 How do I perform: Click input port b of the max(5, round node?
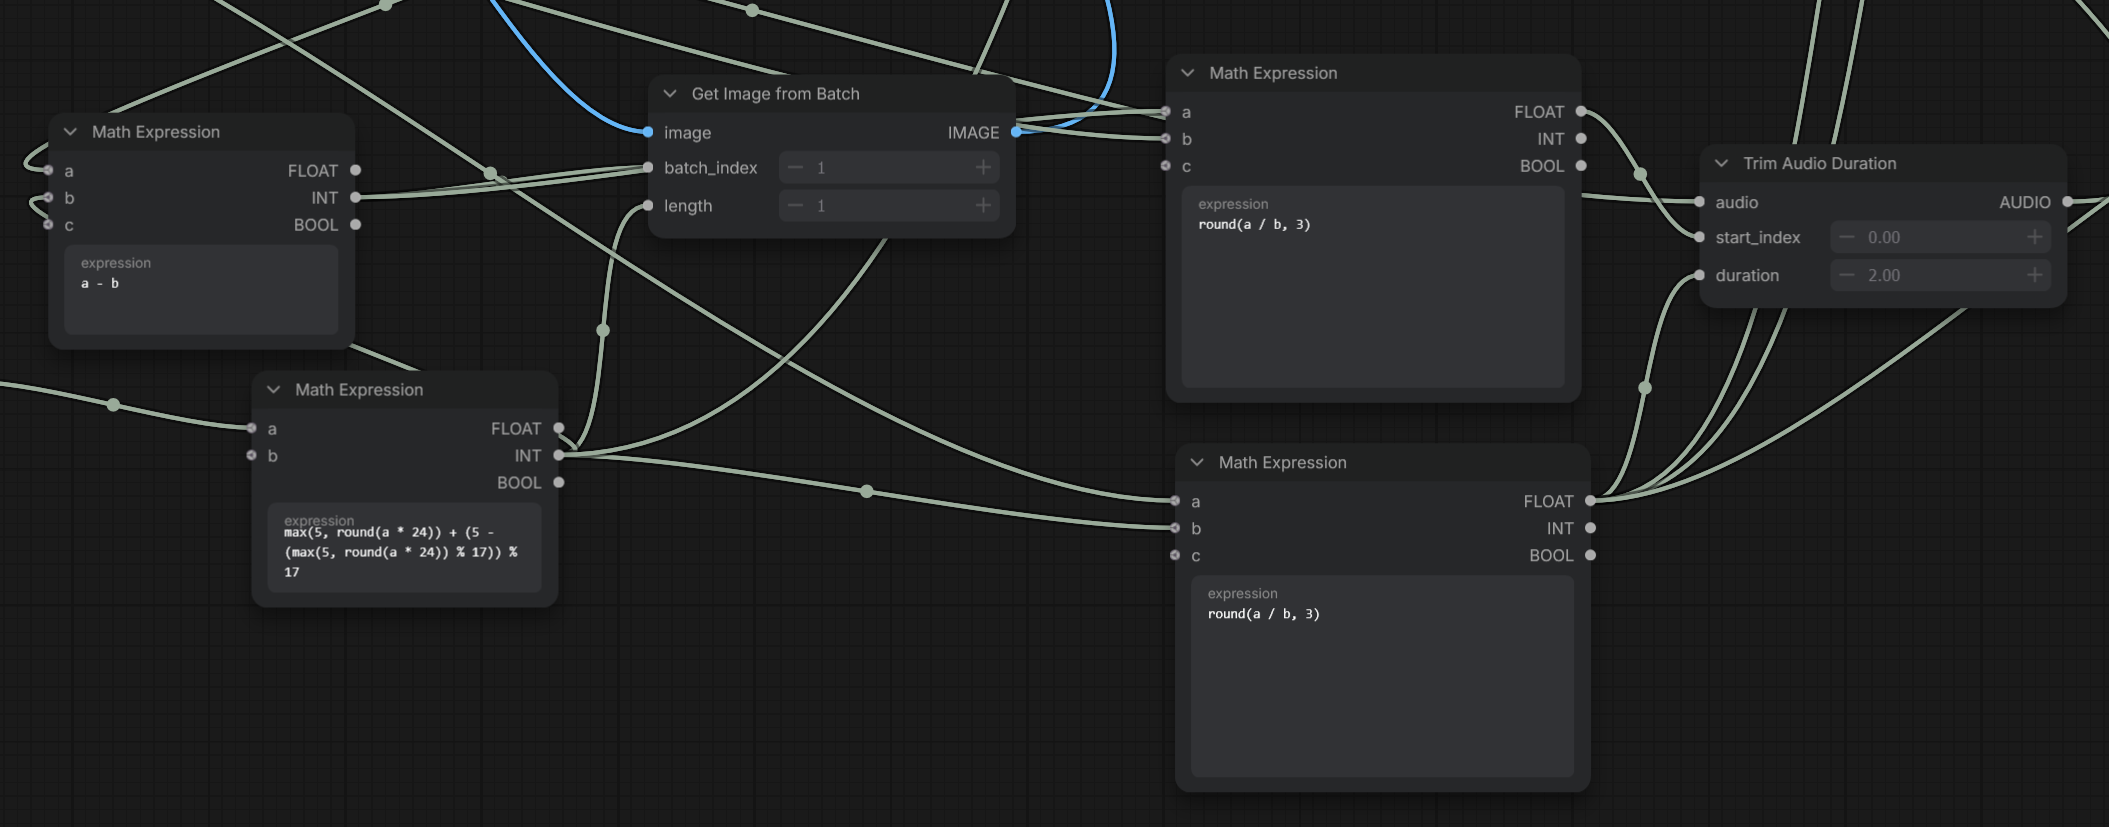coord(251,455)
